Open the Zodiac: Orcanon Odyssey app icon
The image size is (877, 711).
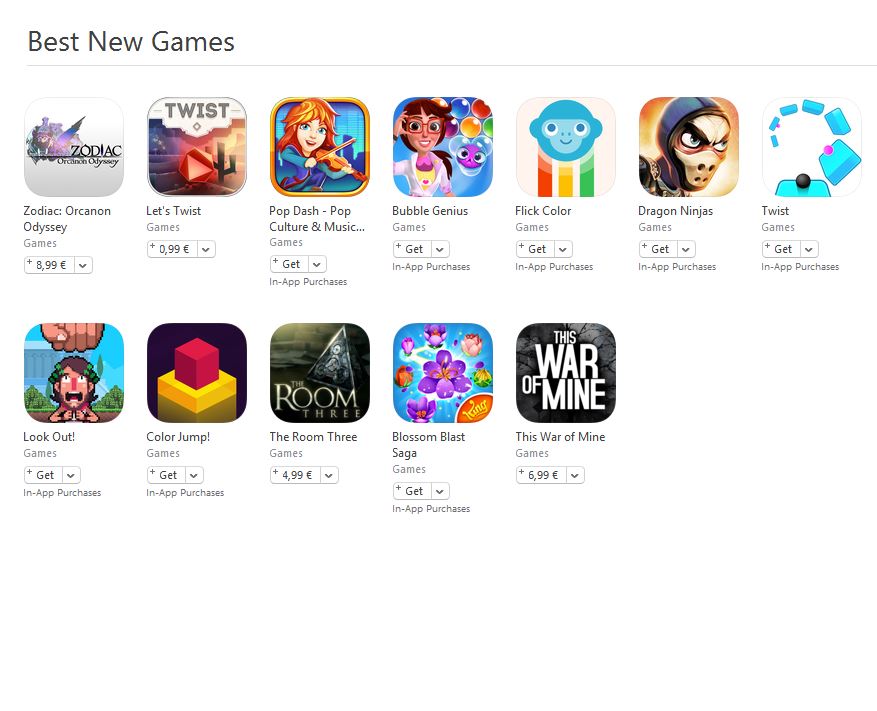point(74,147)
